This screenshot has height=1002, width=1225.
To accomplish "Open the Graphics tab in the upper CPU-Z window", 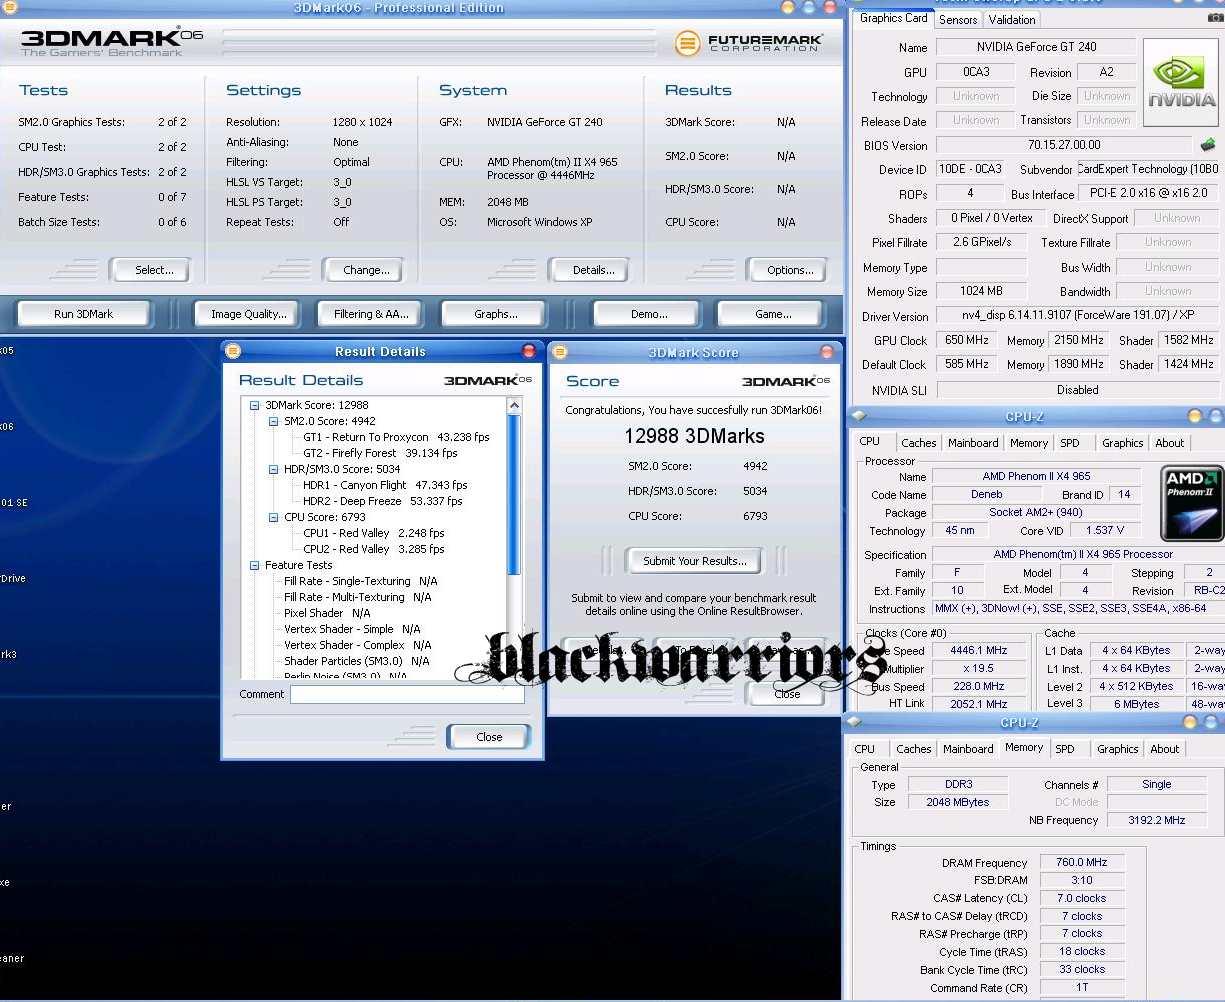I will pyautogui.click(x=1122, y=443).
